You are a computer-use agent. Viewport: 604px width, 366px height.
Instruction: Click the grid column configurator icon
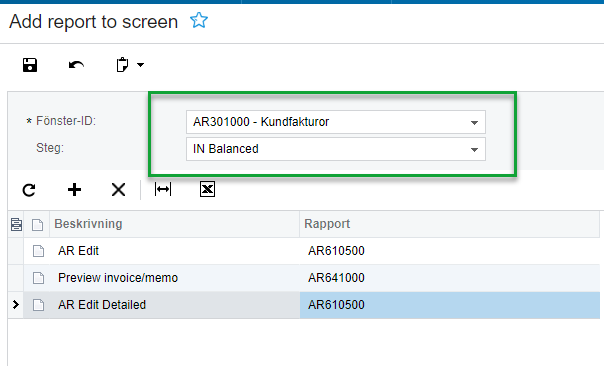[x=16, y=224]
